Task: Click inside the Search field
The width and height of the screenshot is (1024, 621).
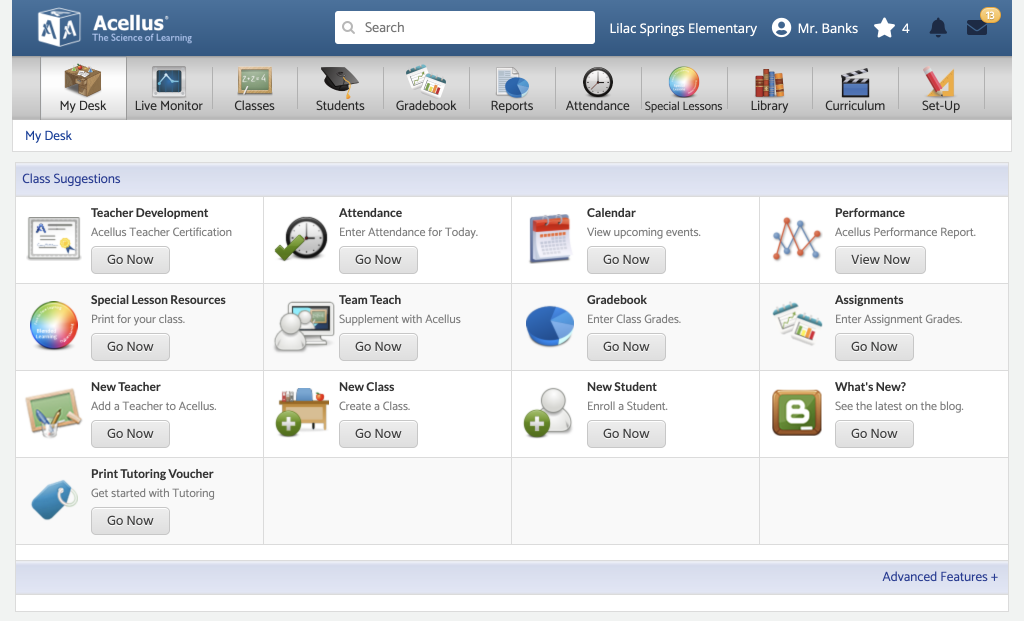Action: click(464, 27)
